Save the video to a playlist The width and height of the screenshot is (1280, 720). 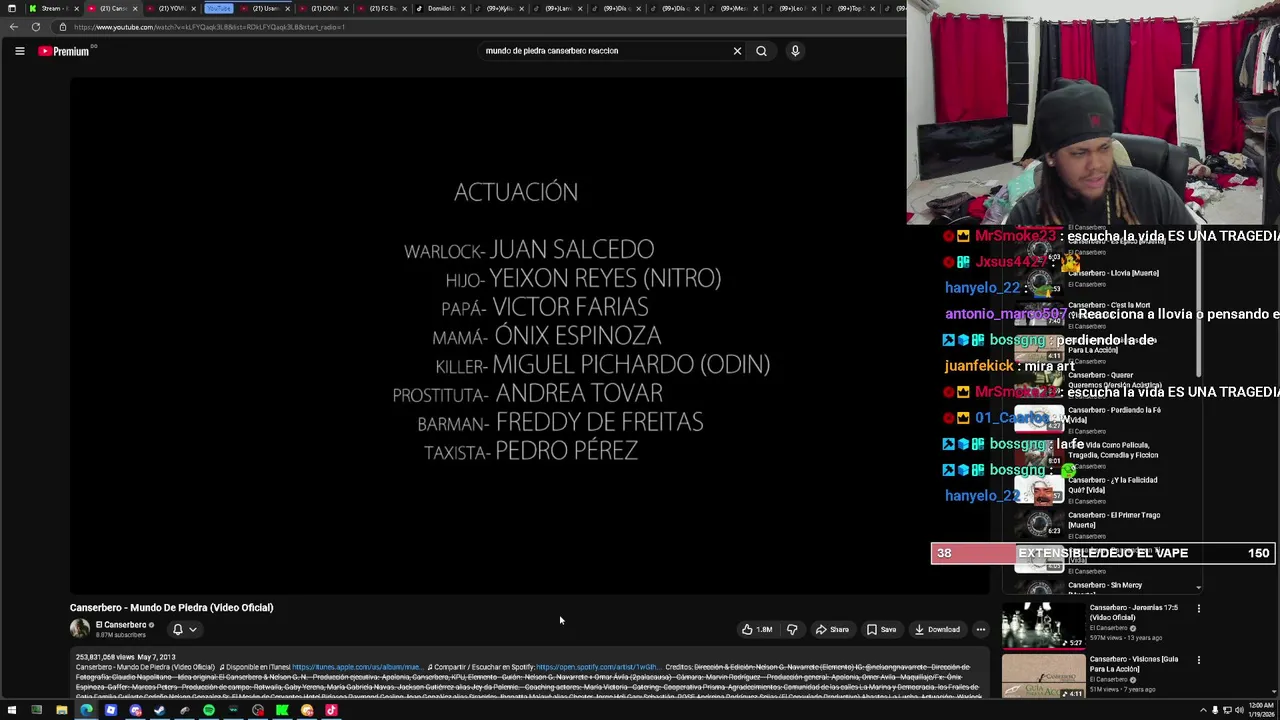point(881,630)
